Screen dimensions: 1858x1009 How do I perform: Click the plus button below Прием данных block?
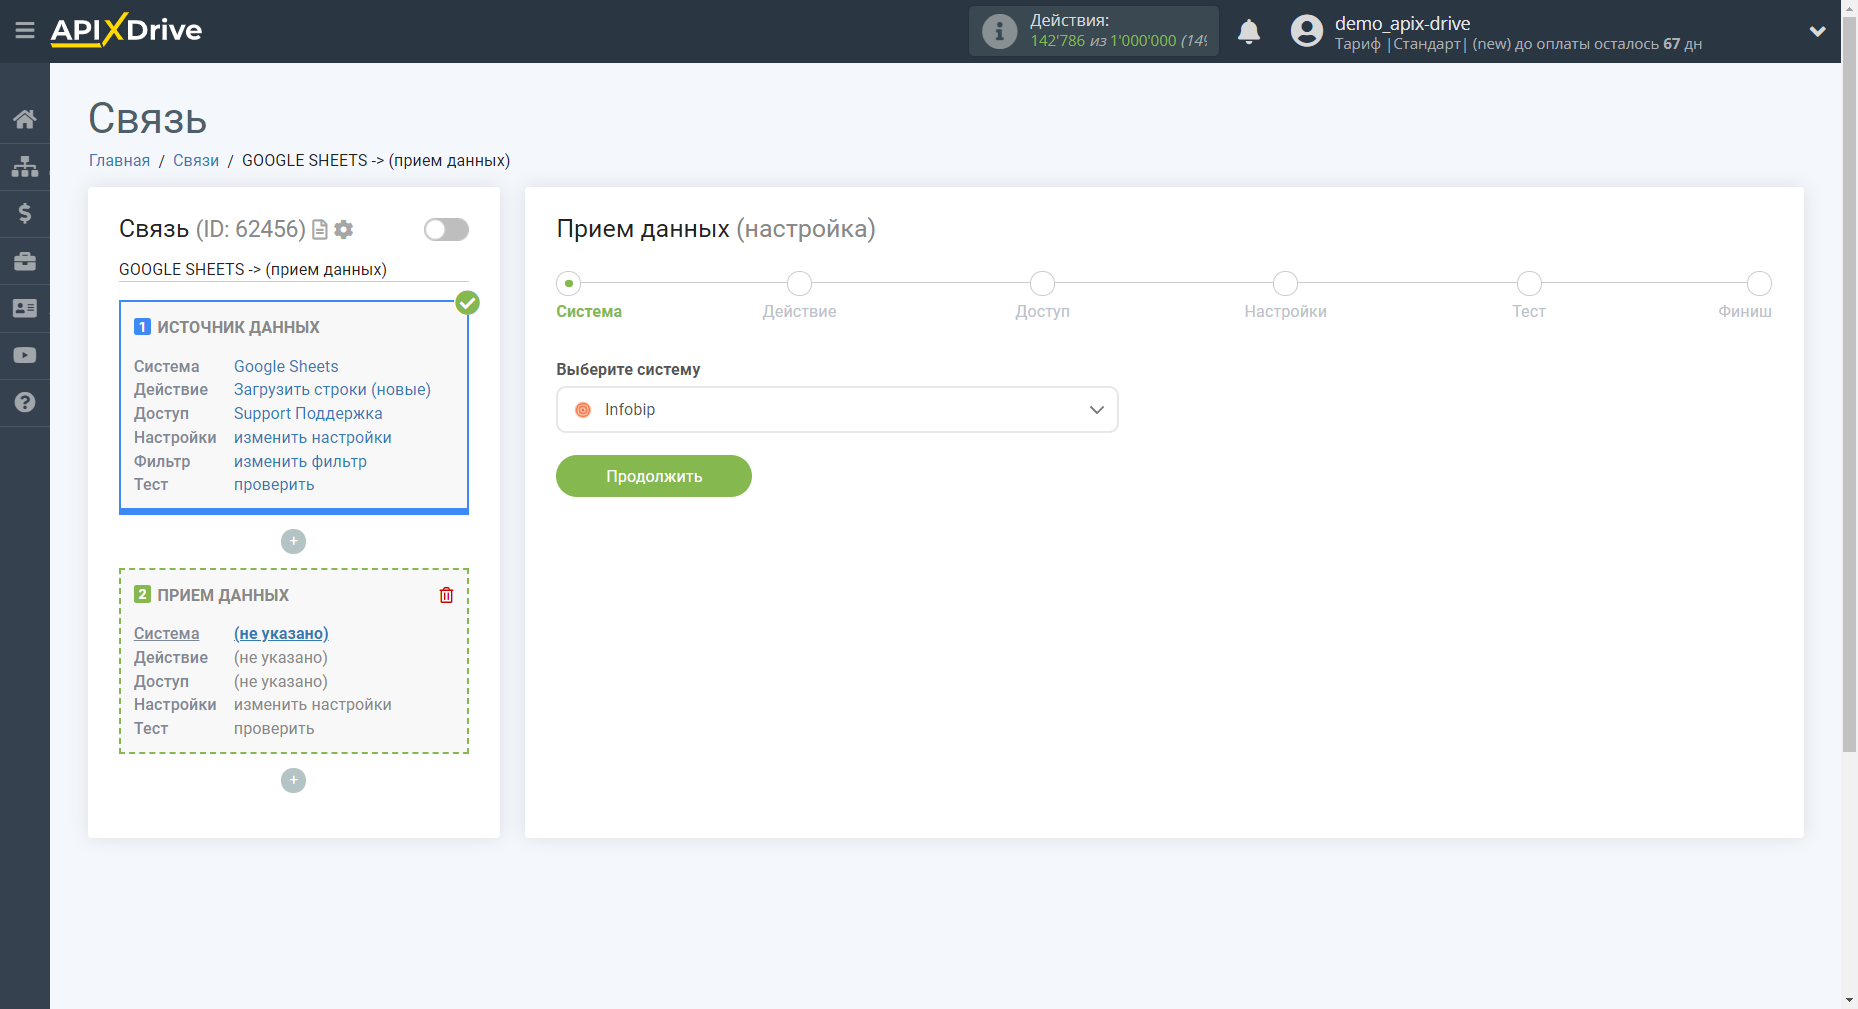point(293,780)
